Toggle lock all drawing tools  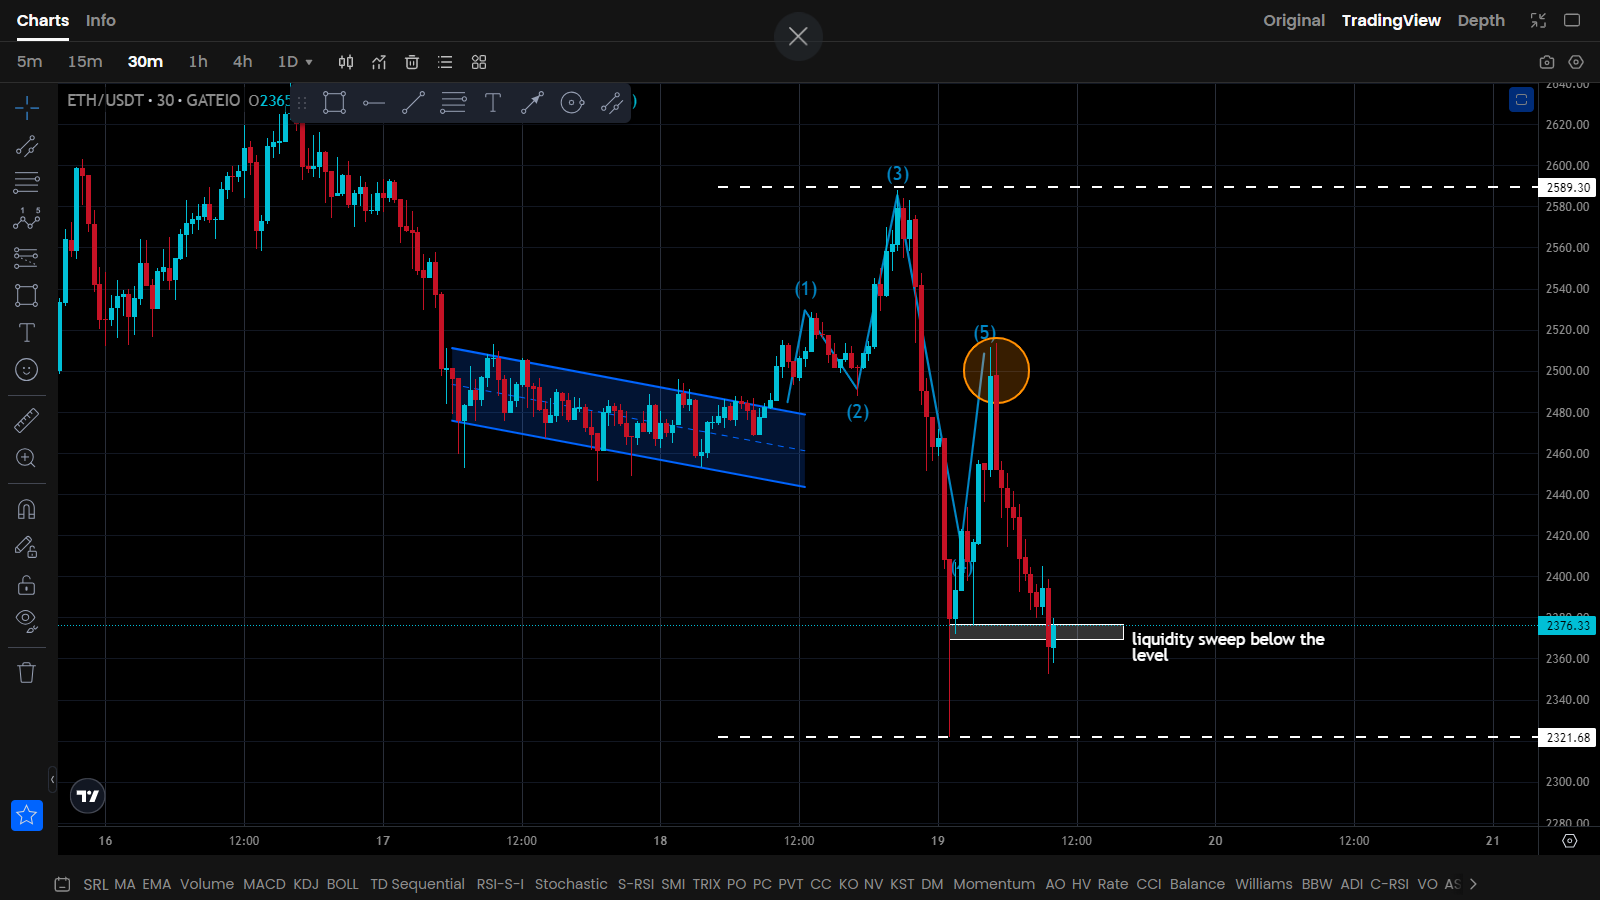(x=27, y=585)
